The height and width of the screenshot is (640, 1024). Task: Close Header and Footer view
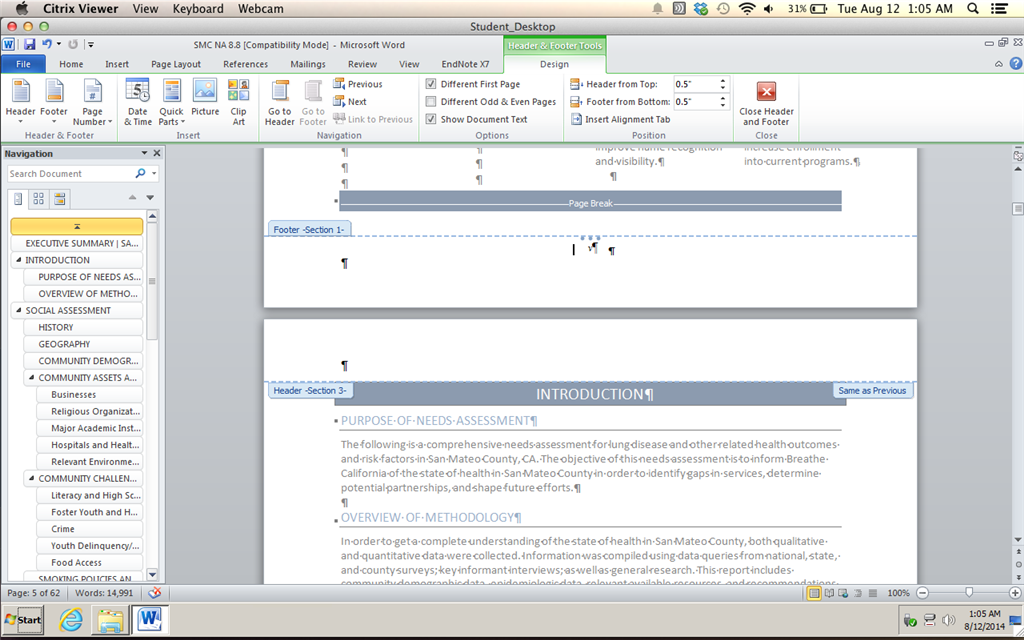click(x=767, y=103)
